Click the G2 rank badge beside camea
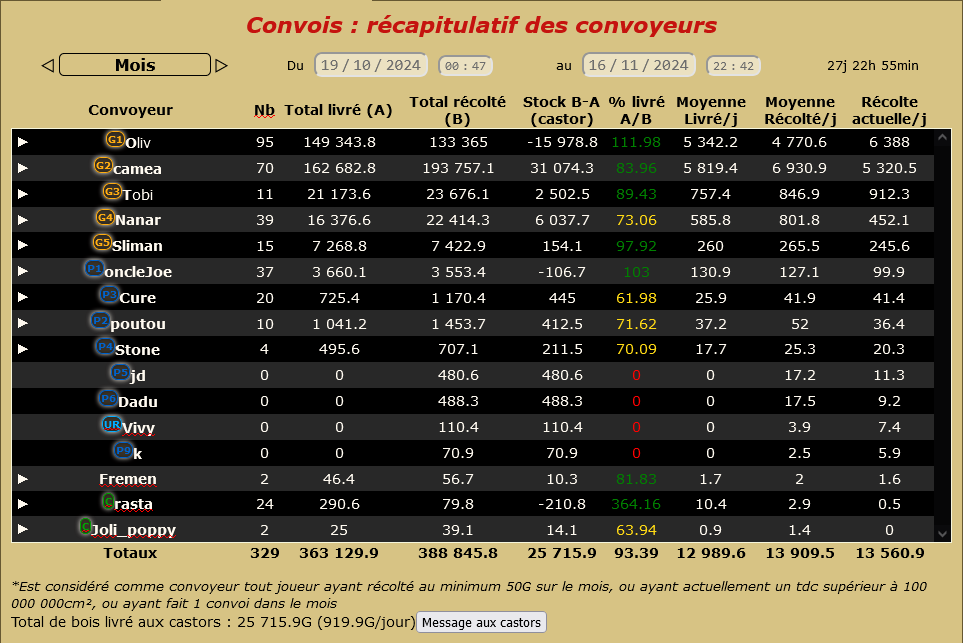Screen dimensions: 963x643 click(x=103, y=166)
